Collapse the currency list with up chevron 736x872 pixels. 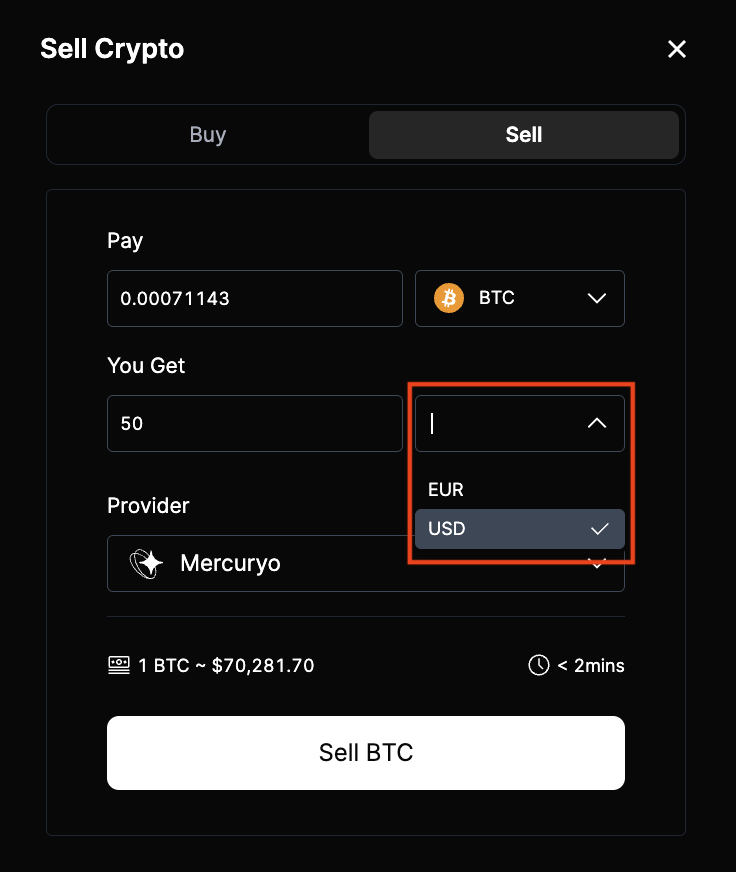point(597,423)
